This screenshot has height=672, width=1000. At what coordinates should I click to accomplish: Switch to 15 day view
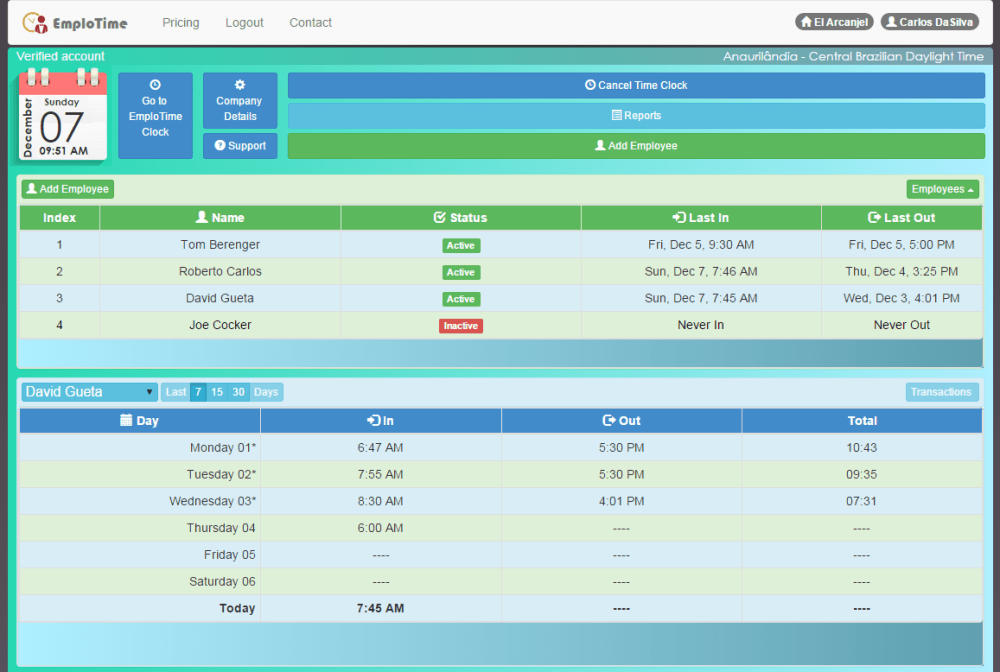pyautogui.click(x=216, y=392)
